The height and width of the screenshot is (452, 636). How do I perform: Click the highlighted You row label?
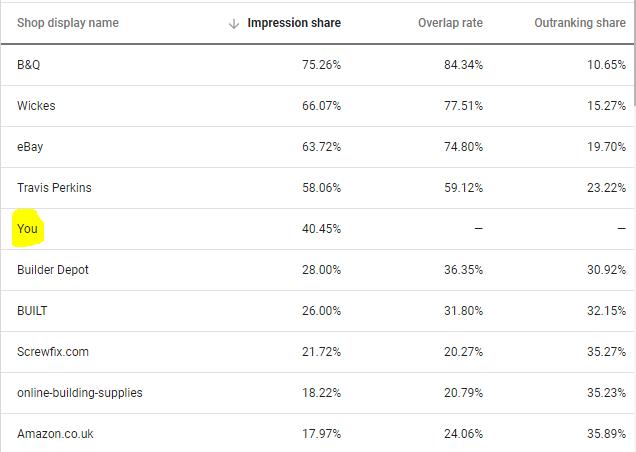pyautogui.click(x=27, y=229)
